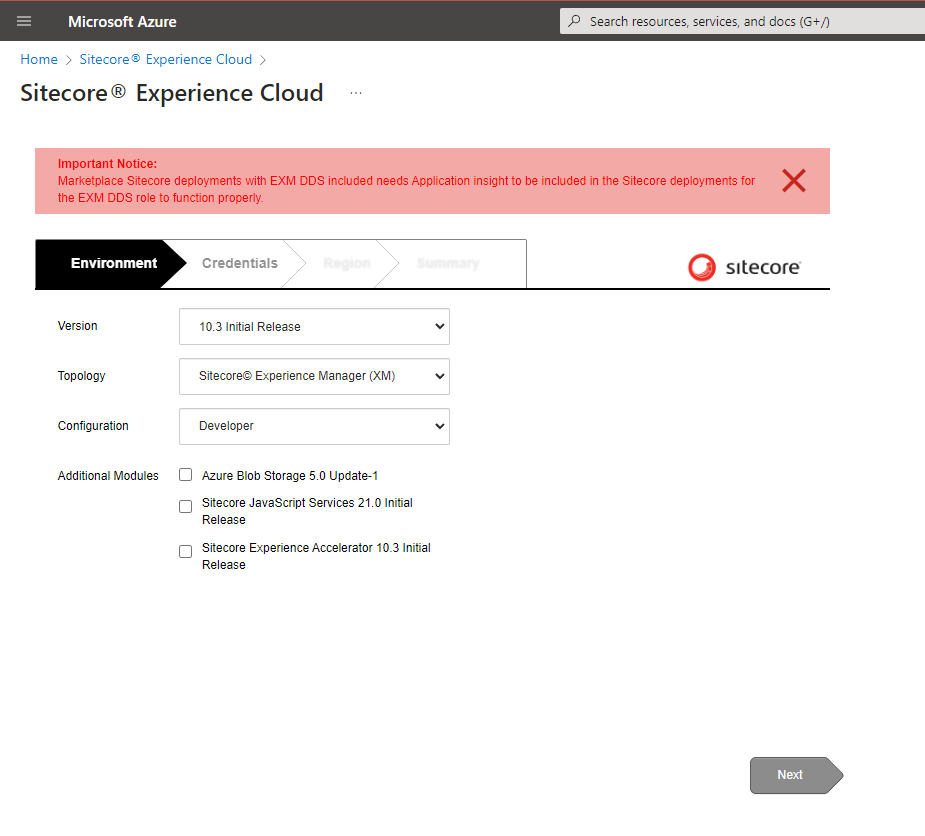Go to the Region step
Screen dimensions: 925x836
pyautogui.click(x=346, y=264)
